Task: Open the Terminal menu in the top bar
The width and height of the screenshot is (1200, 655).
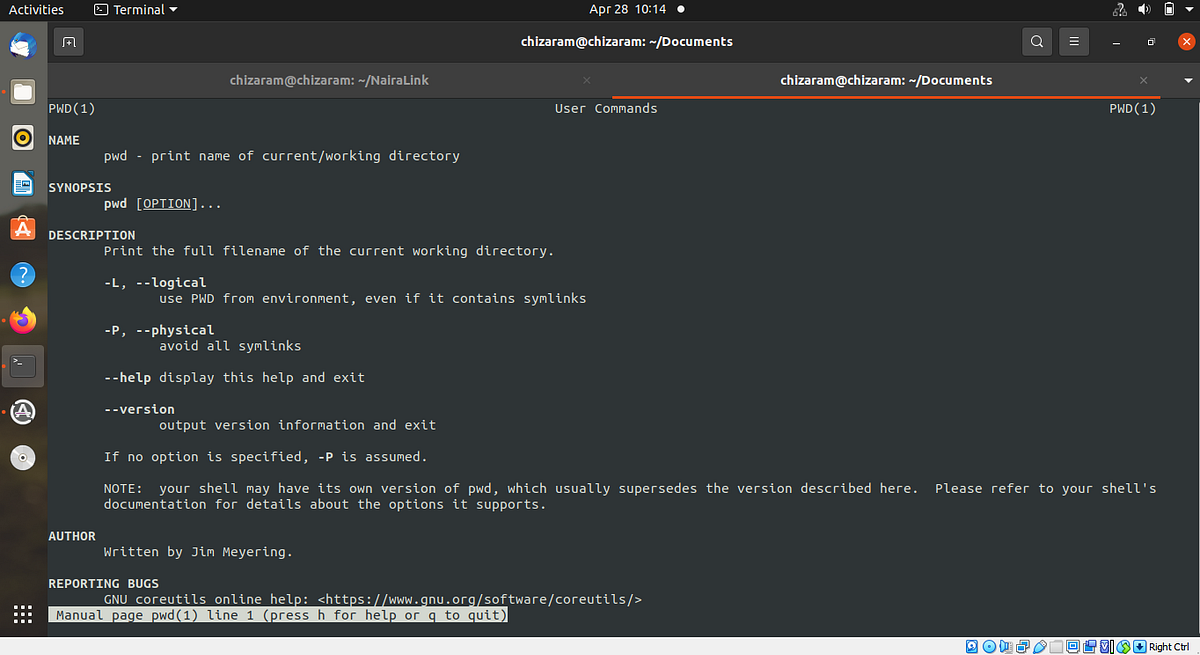Action: point(135,9)
